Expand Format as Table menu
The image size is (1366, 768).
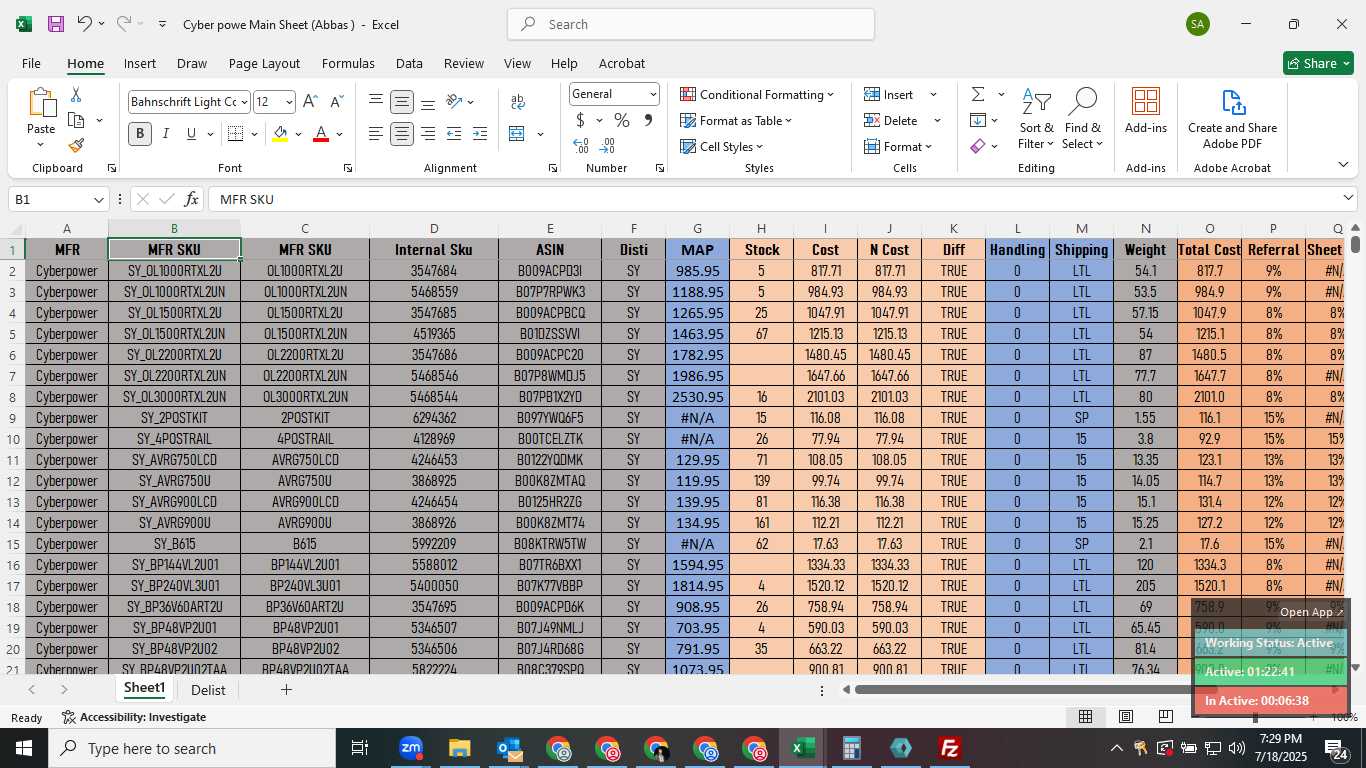[736, 120]
